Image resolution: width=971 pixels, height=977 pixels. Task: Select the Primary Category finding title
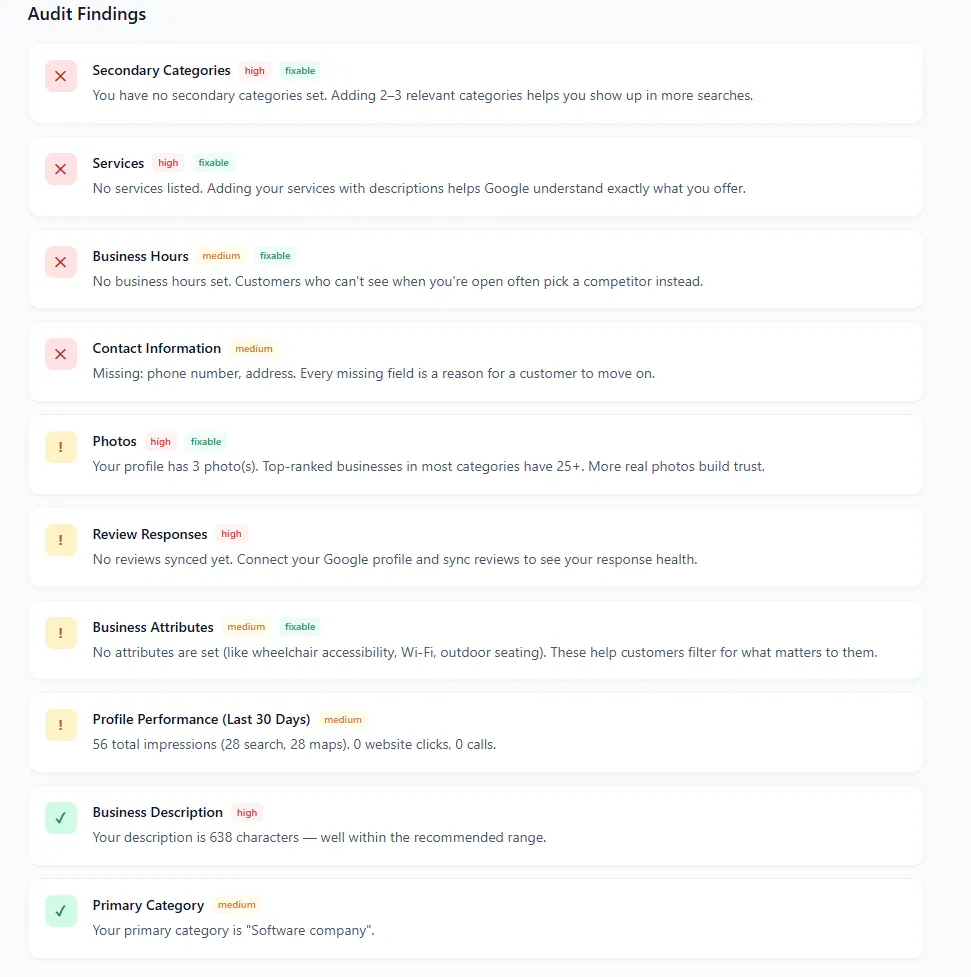pos(148,905)
